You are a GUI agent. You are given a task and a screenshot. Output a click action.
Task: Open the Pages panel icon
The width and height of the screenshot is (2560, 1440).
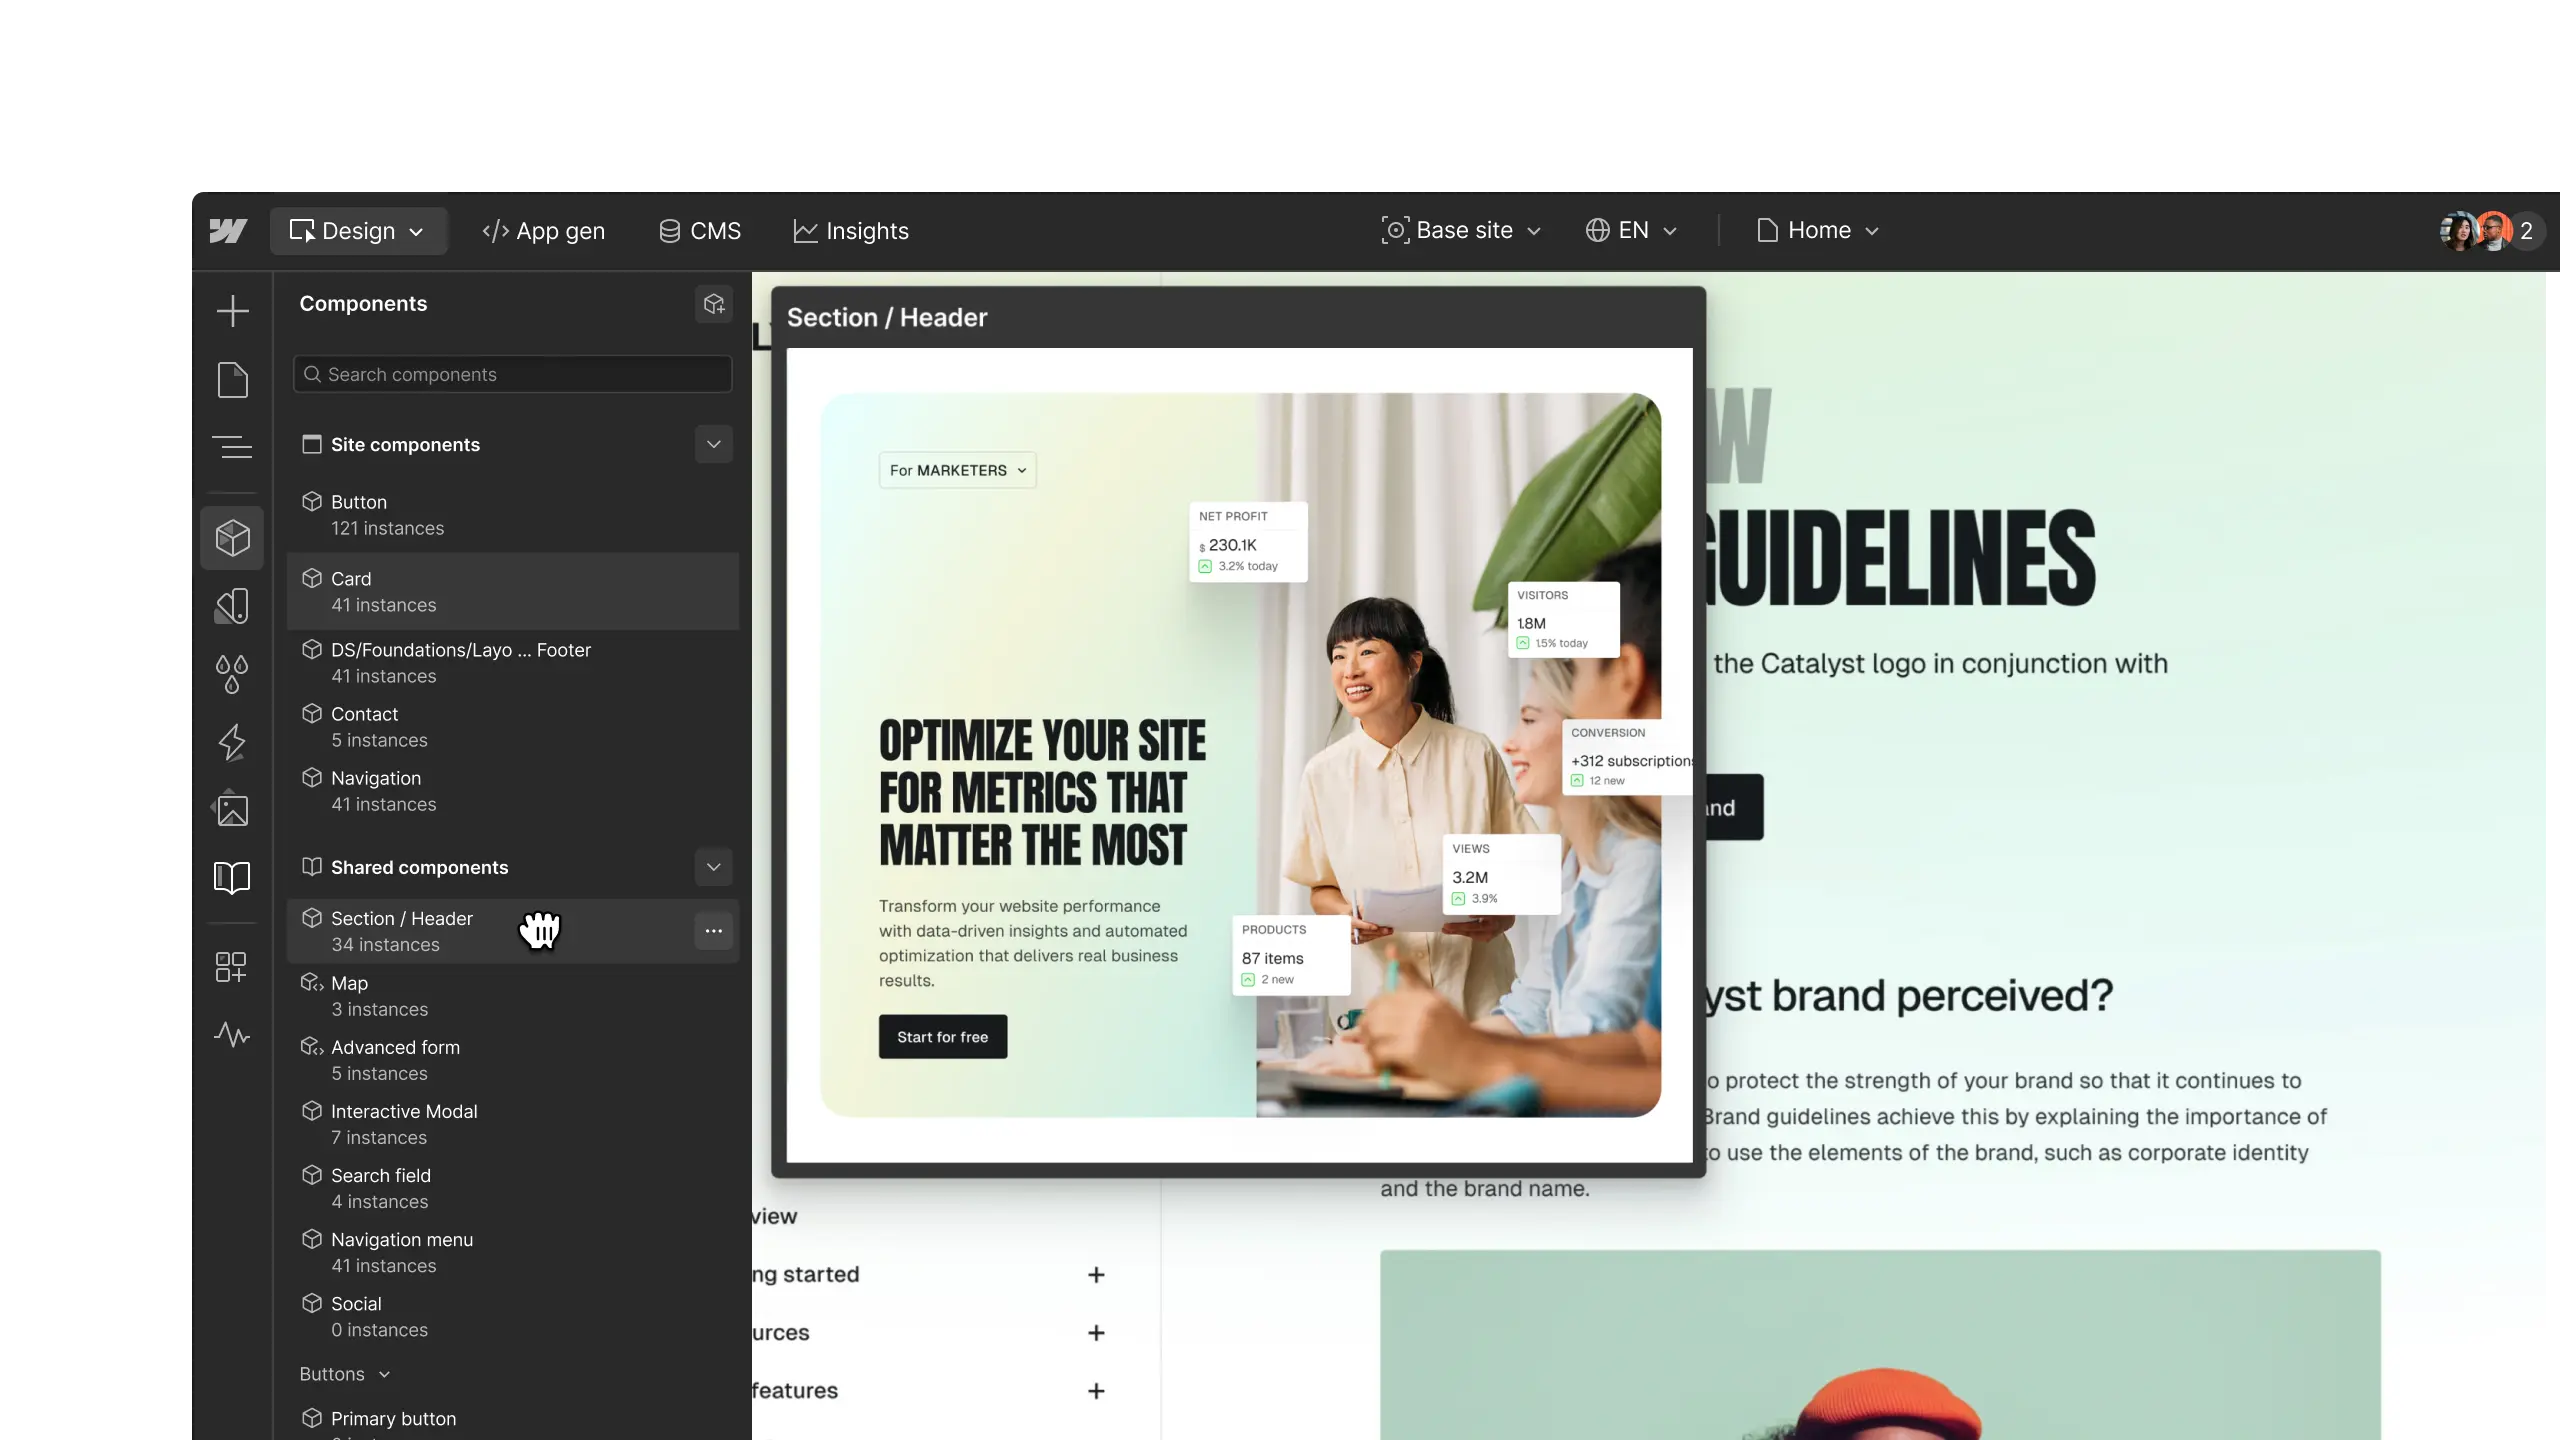[232, 379]
